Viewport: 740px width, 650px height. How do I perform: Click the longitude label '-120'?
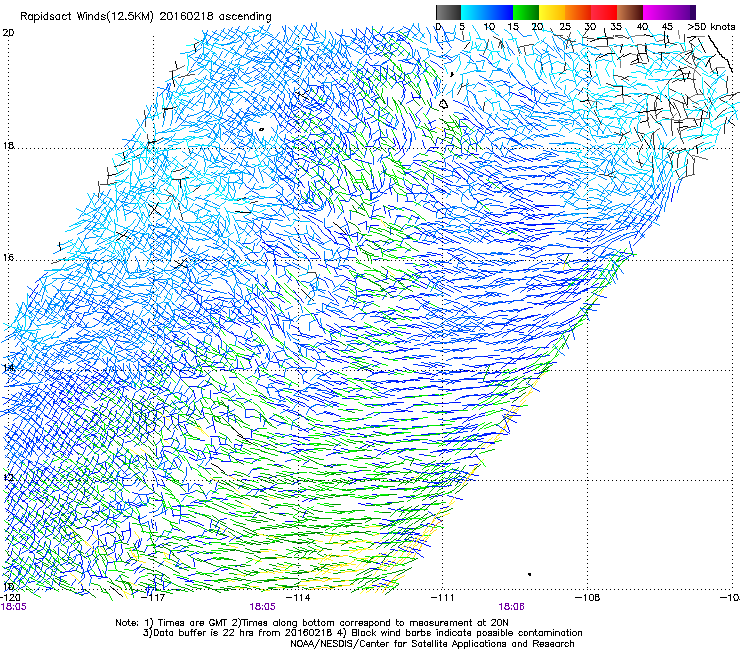[9, 597]
